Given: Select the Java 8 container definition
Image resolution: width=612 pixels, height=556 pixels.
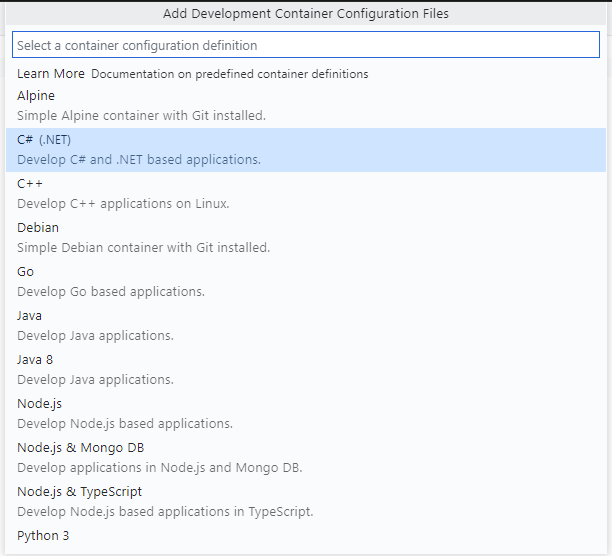Looking at the screenshot, I should [306, 370].
